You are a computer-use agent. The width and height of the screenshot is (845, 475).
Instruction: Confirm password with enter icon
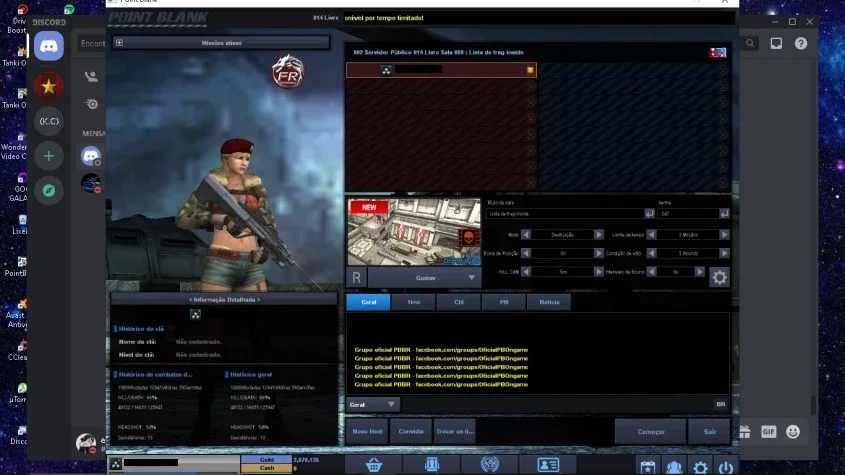point(724,214)
